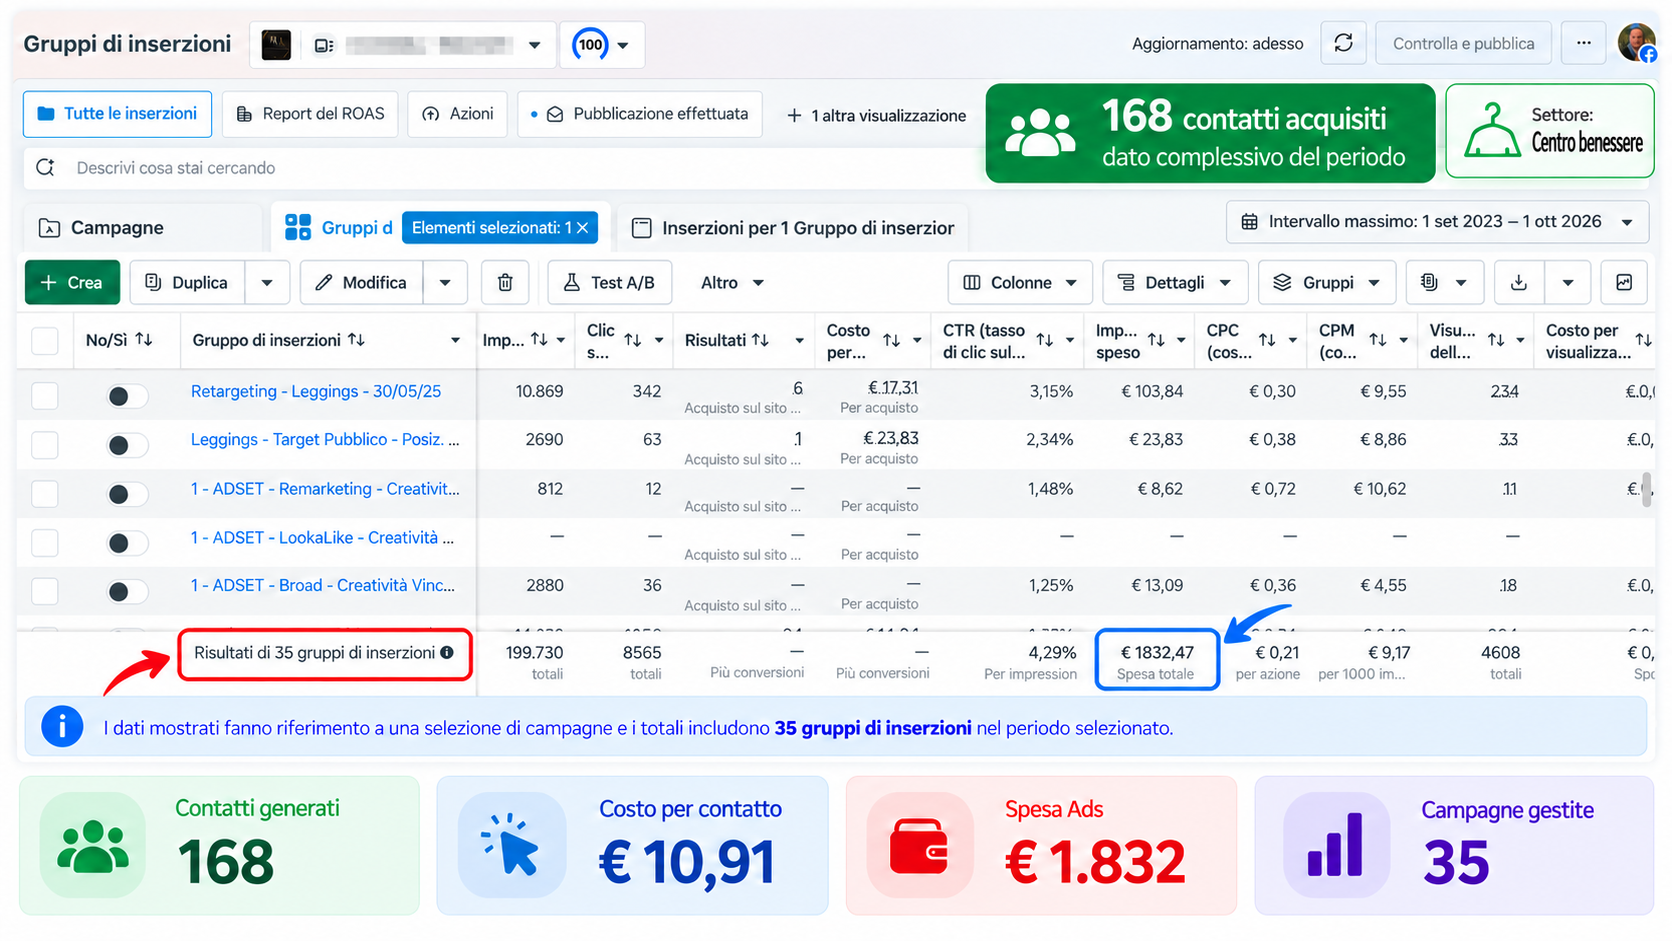
Task: Click the ad account thumbnail icon
Action: pos(276,44)
